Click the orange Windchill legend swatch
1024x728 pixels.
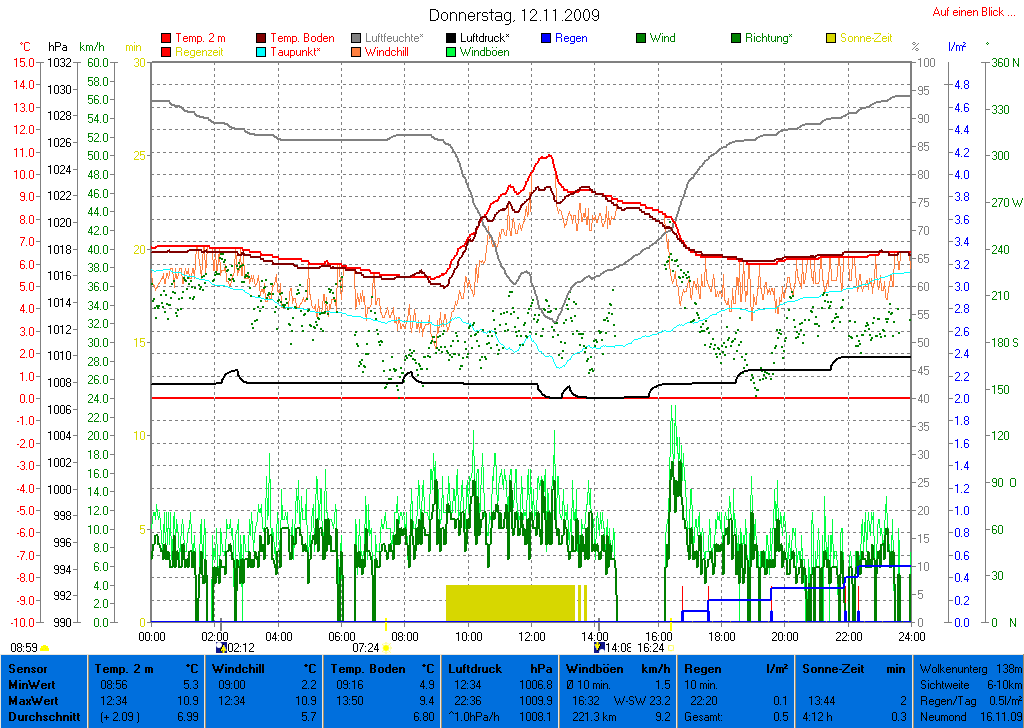(x=357, y=51)
